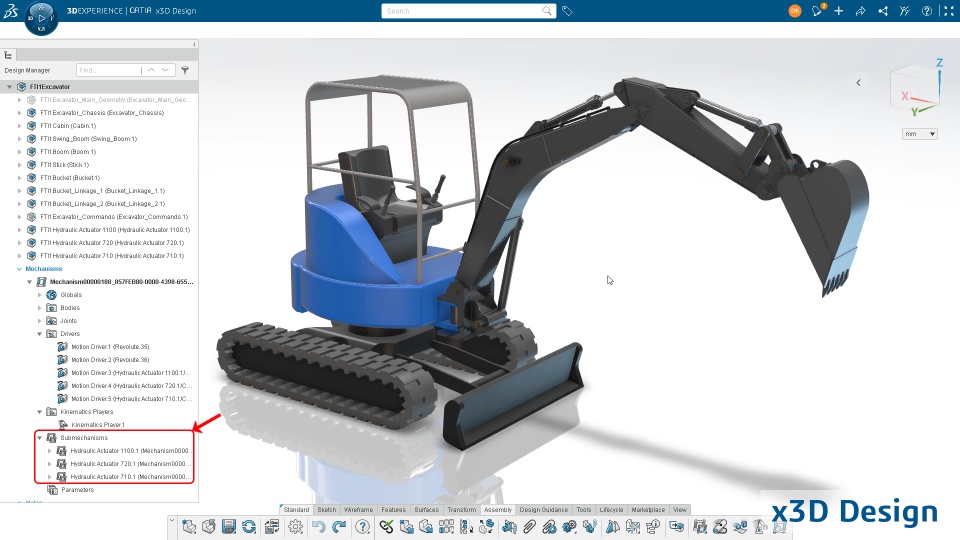Open the bottom toolbar dropdown arrow

coord(172,521)
